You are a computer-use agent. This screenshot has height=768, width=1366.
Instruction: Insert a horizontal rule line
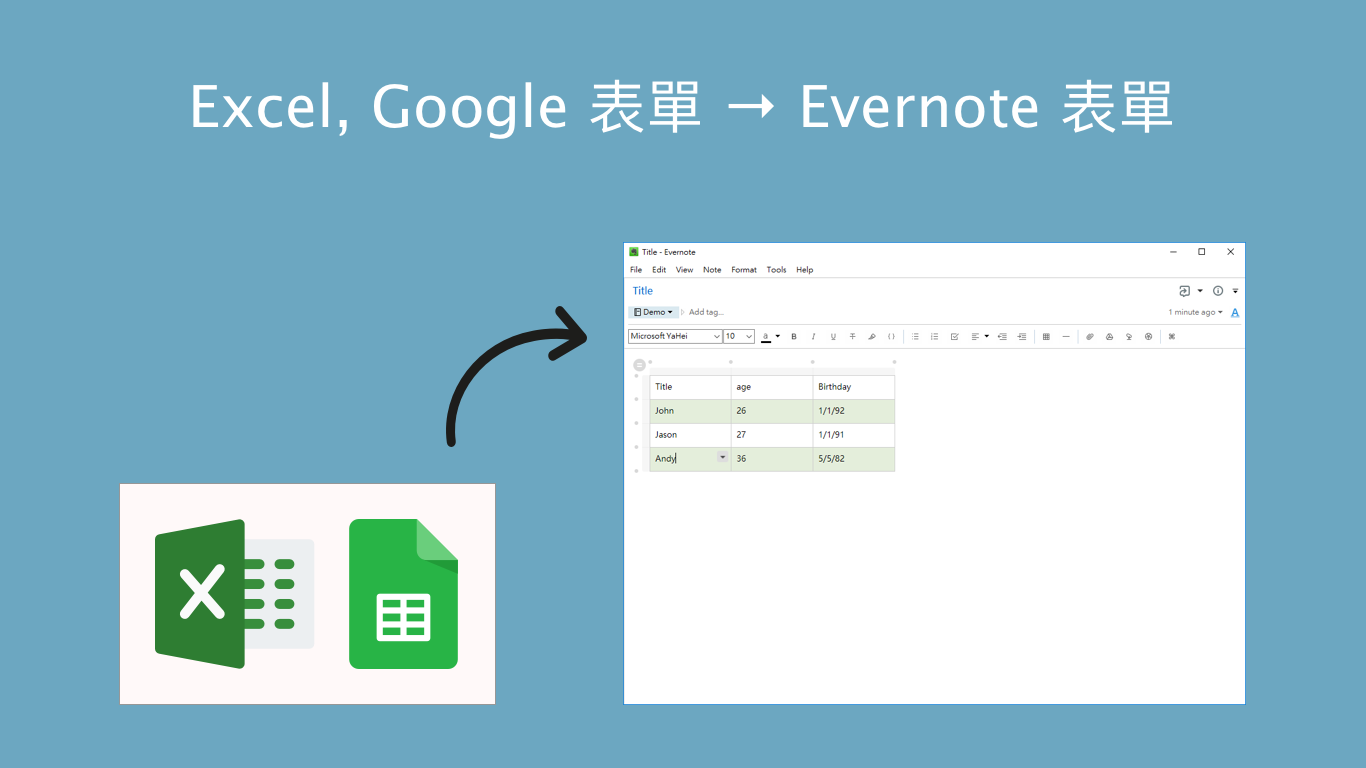tap(1066, 337)
